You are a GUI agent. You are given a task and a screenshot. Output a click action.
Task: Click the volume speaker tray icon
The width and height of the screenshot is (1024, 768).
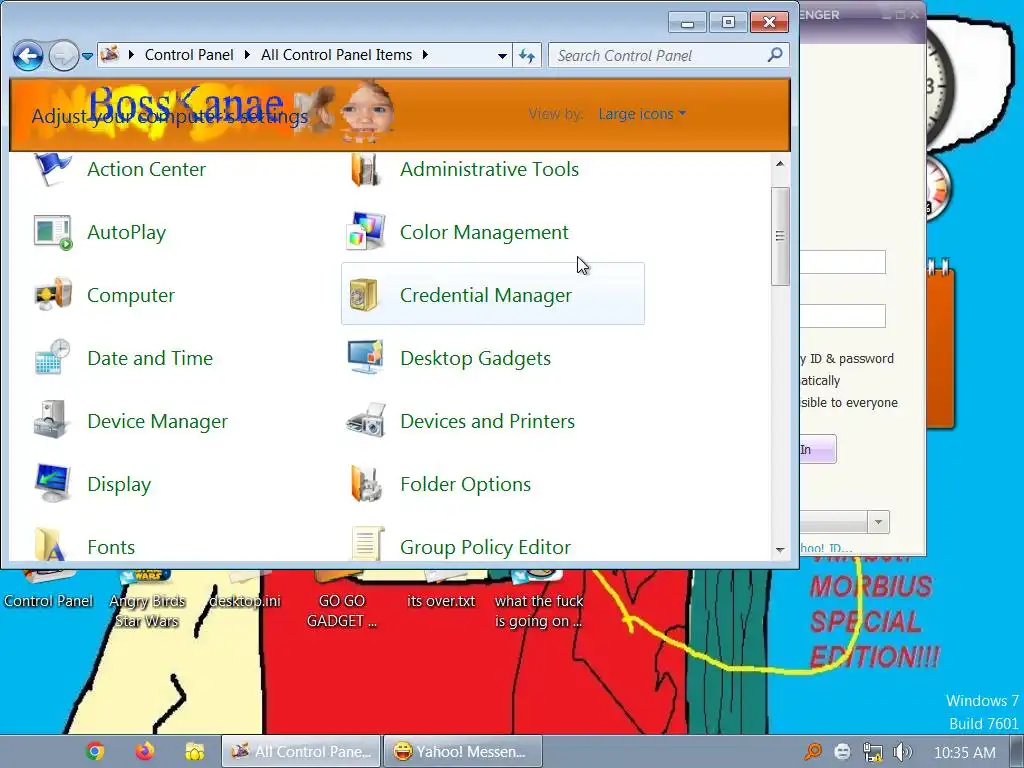(x=903, y=752)
